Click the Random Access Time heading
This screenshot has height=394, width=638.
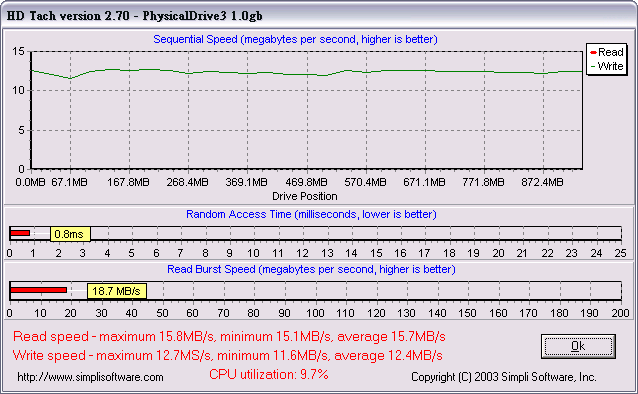[311, 214]
